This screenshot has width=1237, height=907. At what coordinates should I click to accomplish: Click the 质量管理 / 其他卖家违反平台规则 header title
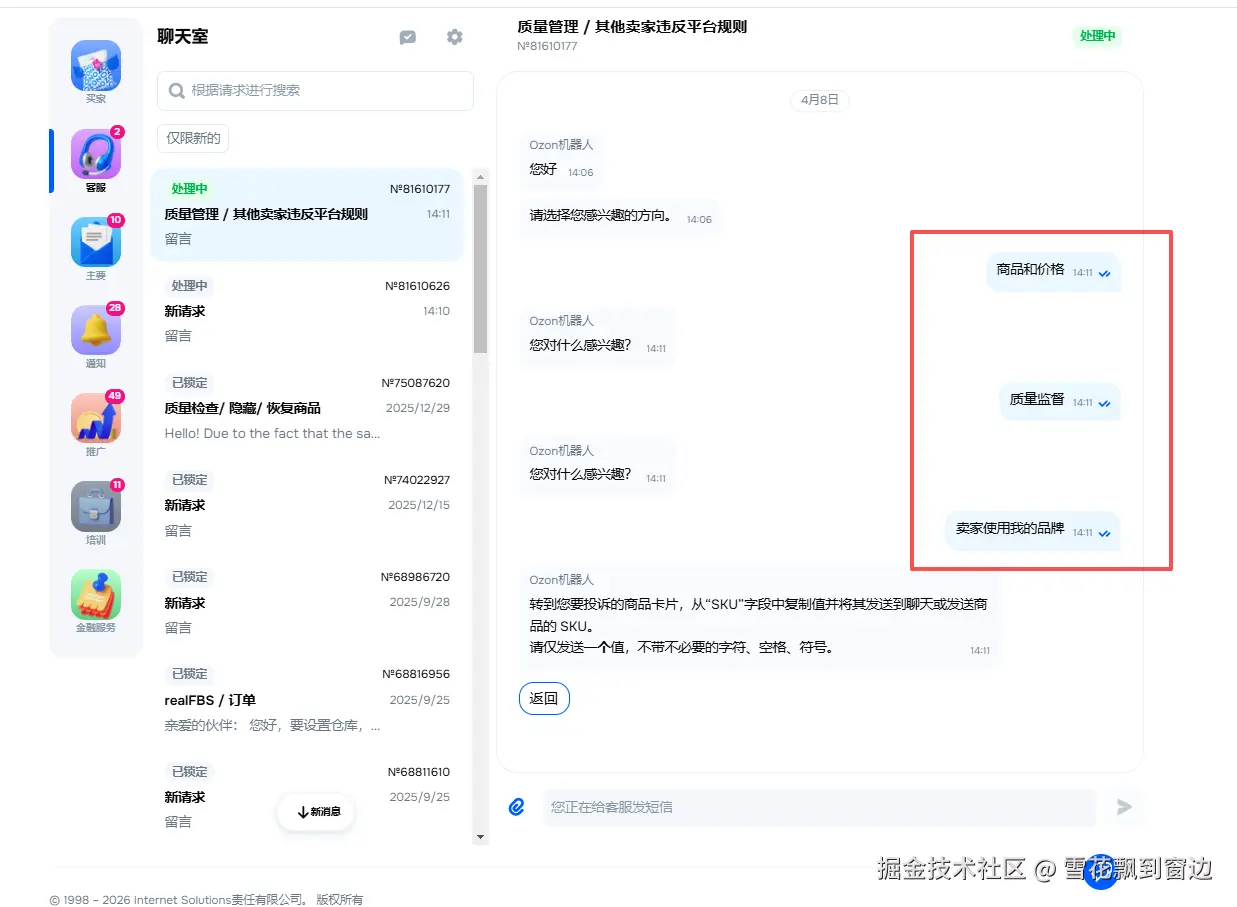632,26
